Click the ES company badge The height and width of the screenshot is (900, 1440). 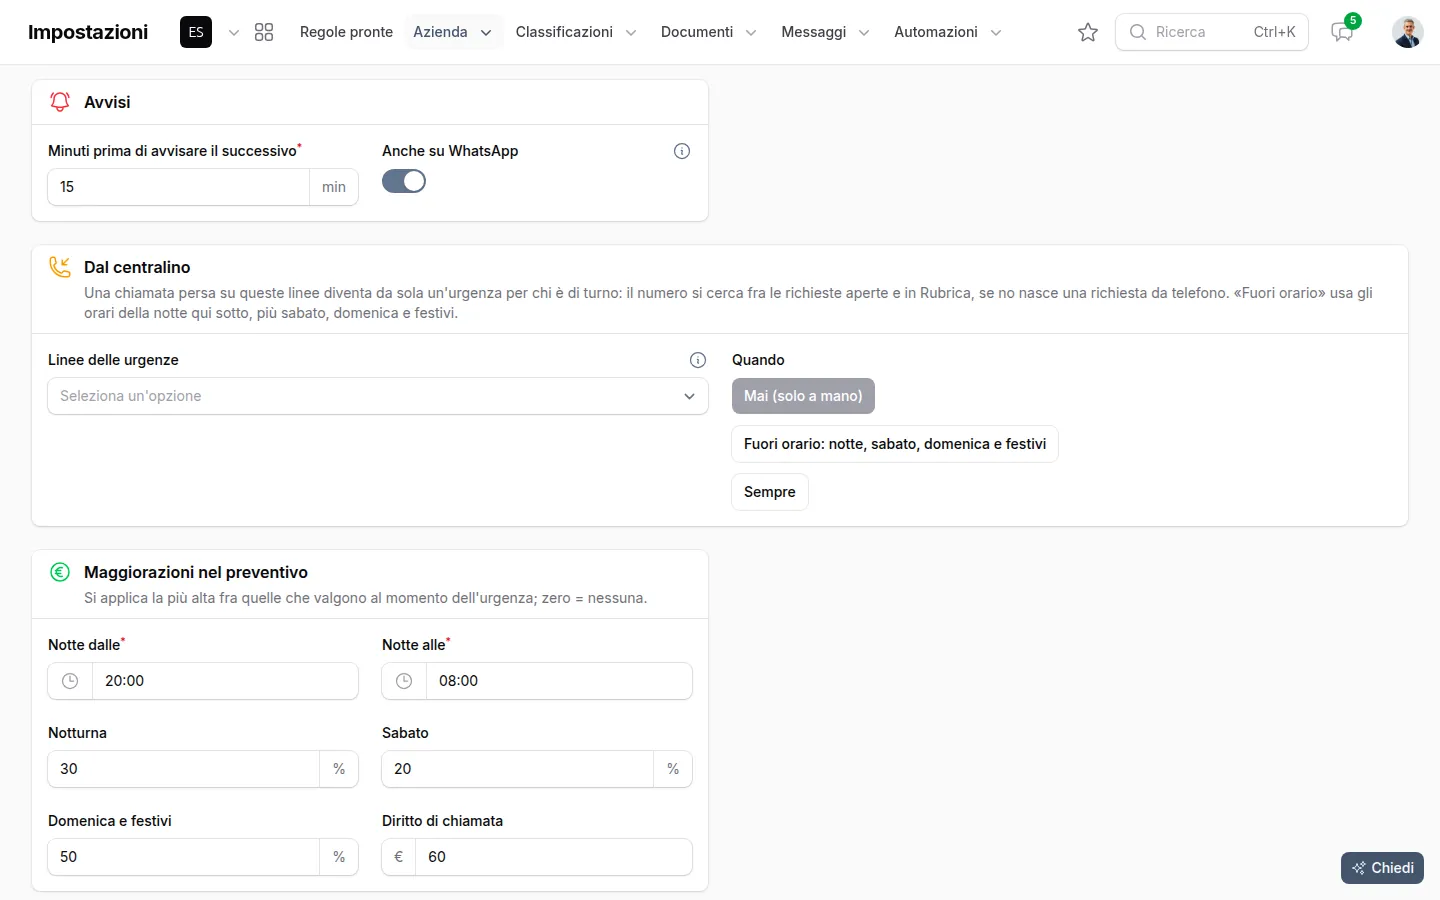point(196,32)
